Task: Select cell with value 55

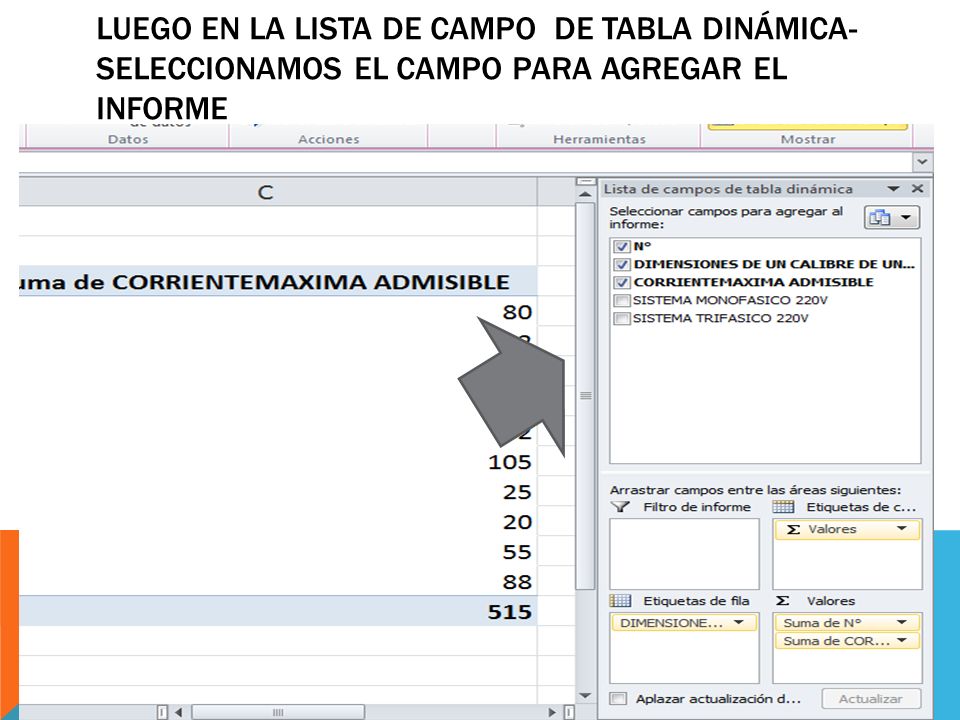Action: (x=278, y=552)
